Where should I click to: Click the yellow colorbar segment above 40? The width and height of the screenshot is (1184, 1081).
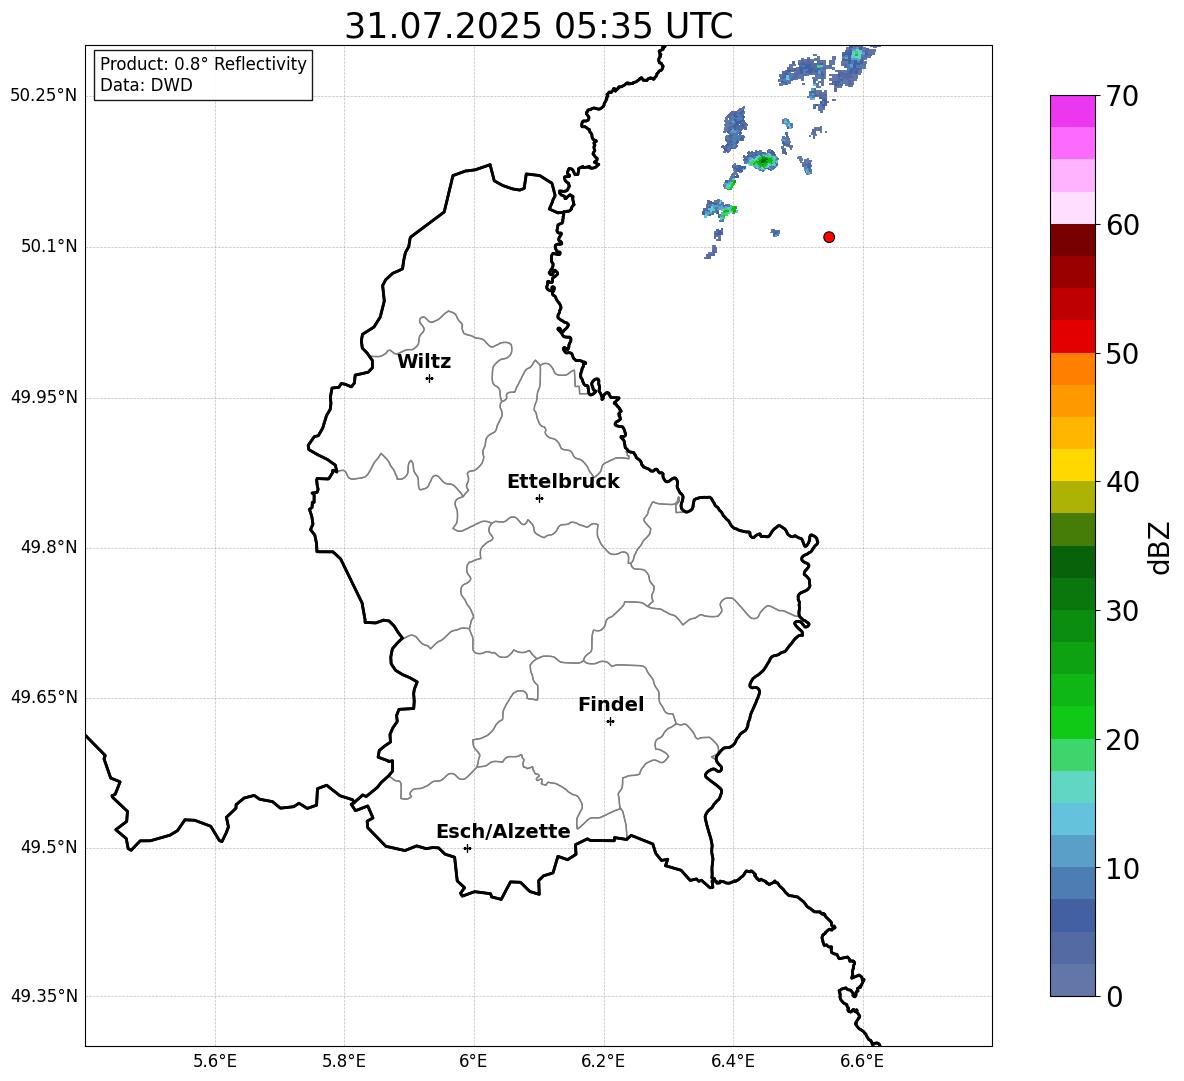(1073, 465)
